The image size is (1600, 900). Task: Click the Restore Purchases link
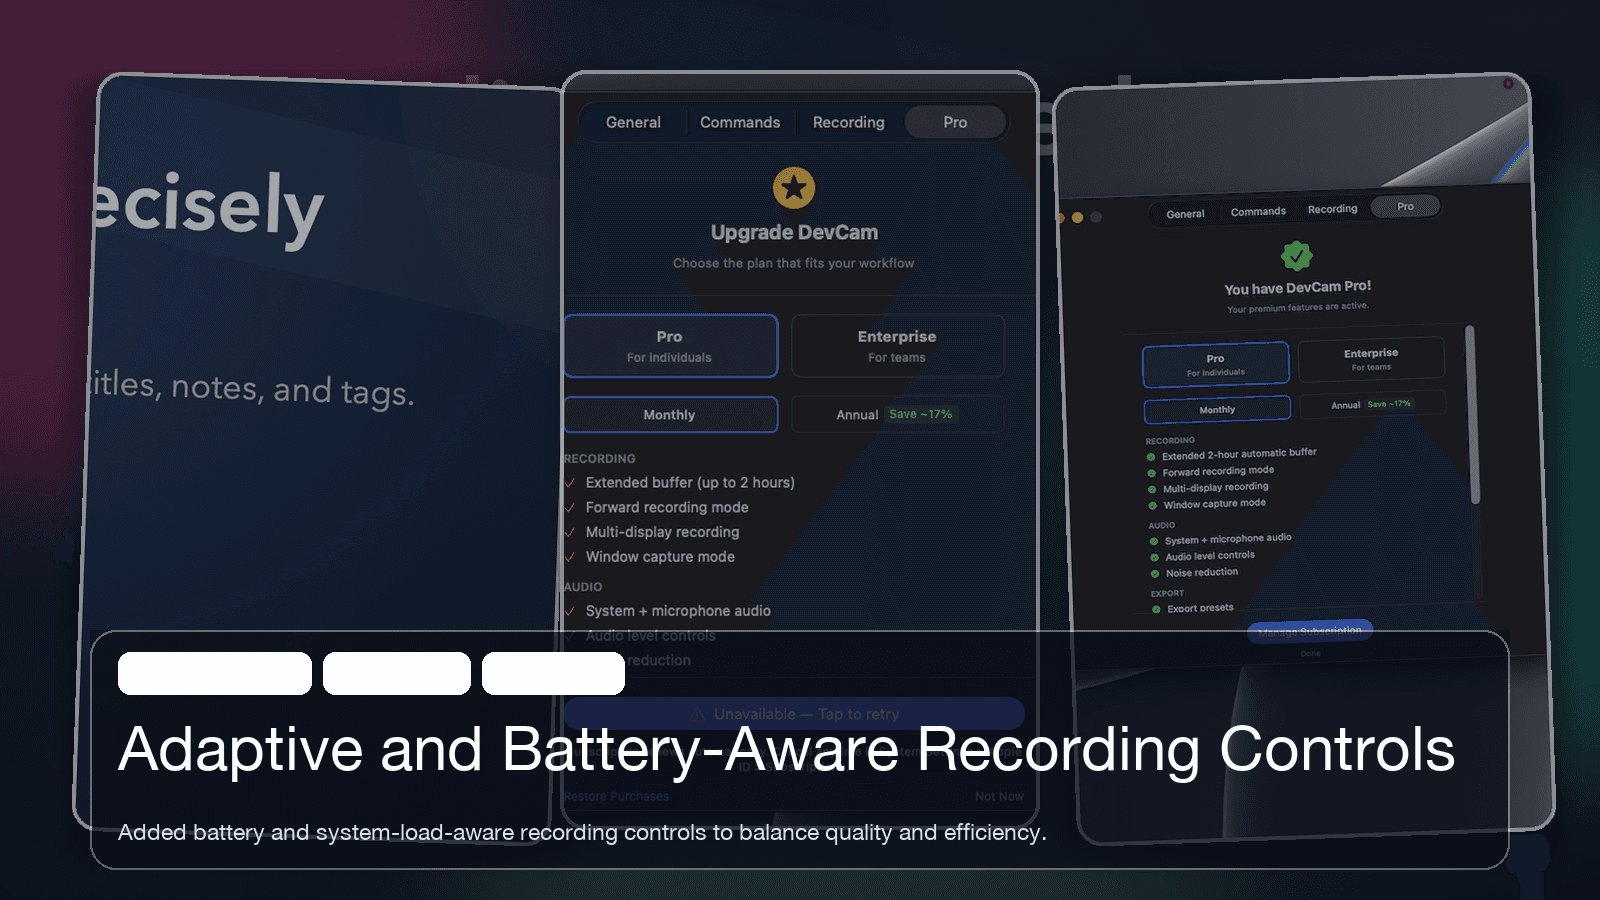pyautogui.click(x=617, y=797)
